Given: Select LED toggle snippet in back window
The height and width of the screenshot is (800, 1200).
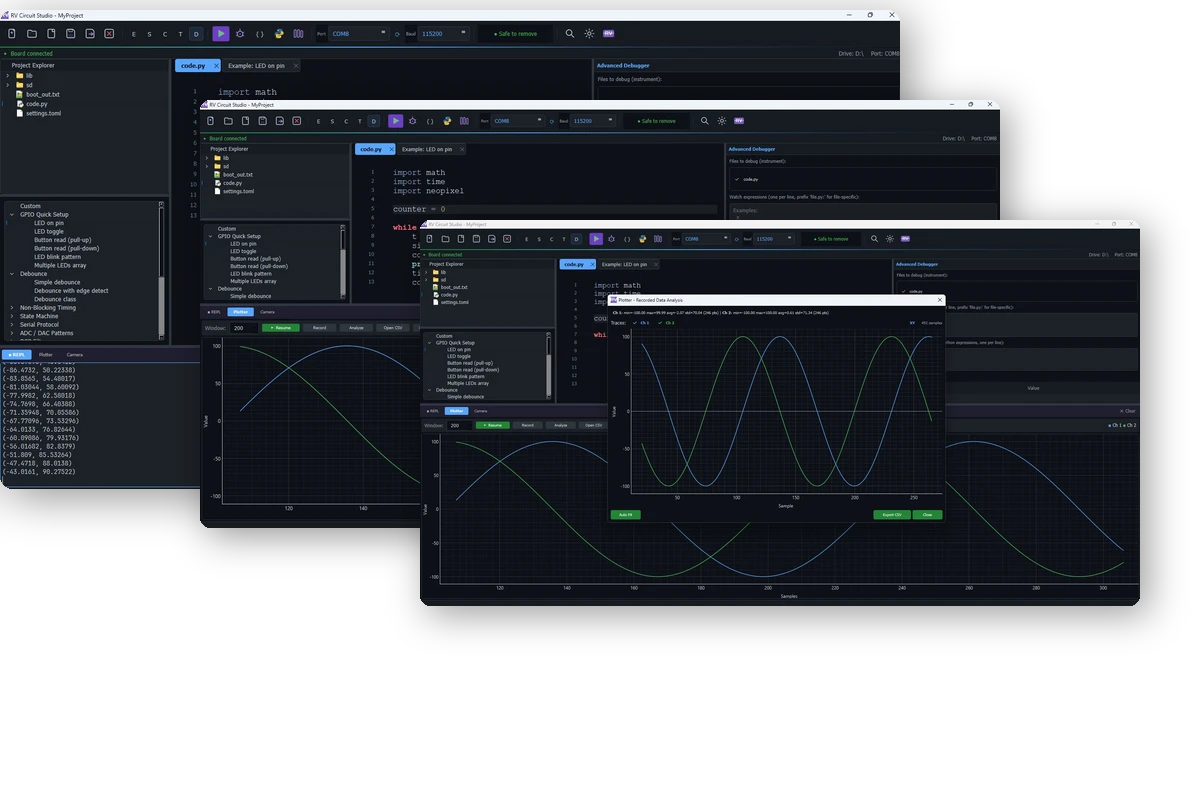Looking at the screenshot, I should click(x=49, y=231).
